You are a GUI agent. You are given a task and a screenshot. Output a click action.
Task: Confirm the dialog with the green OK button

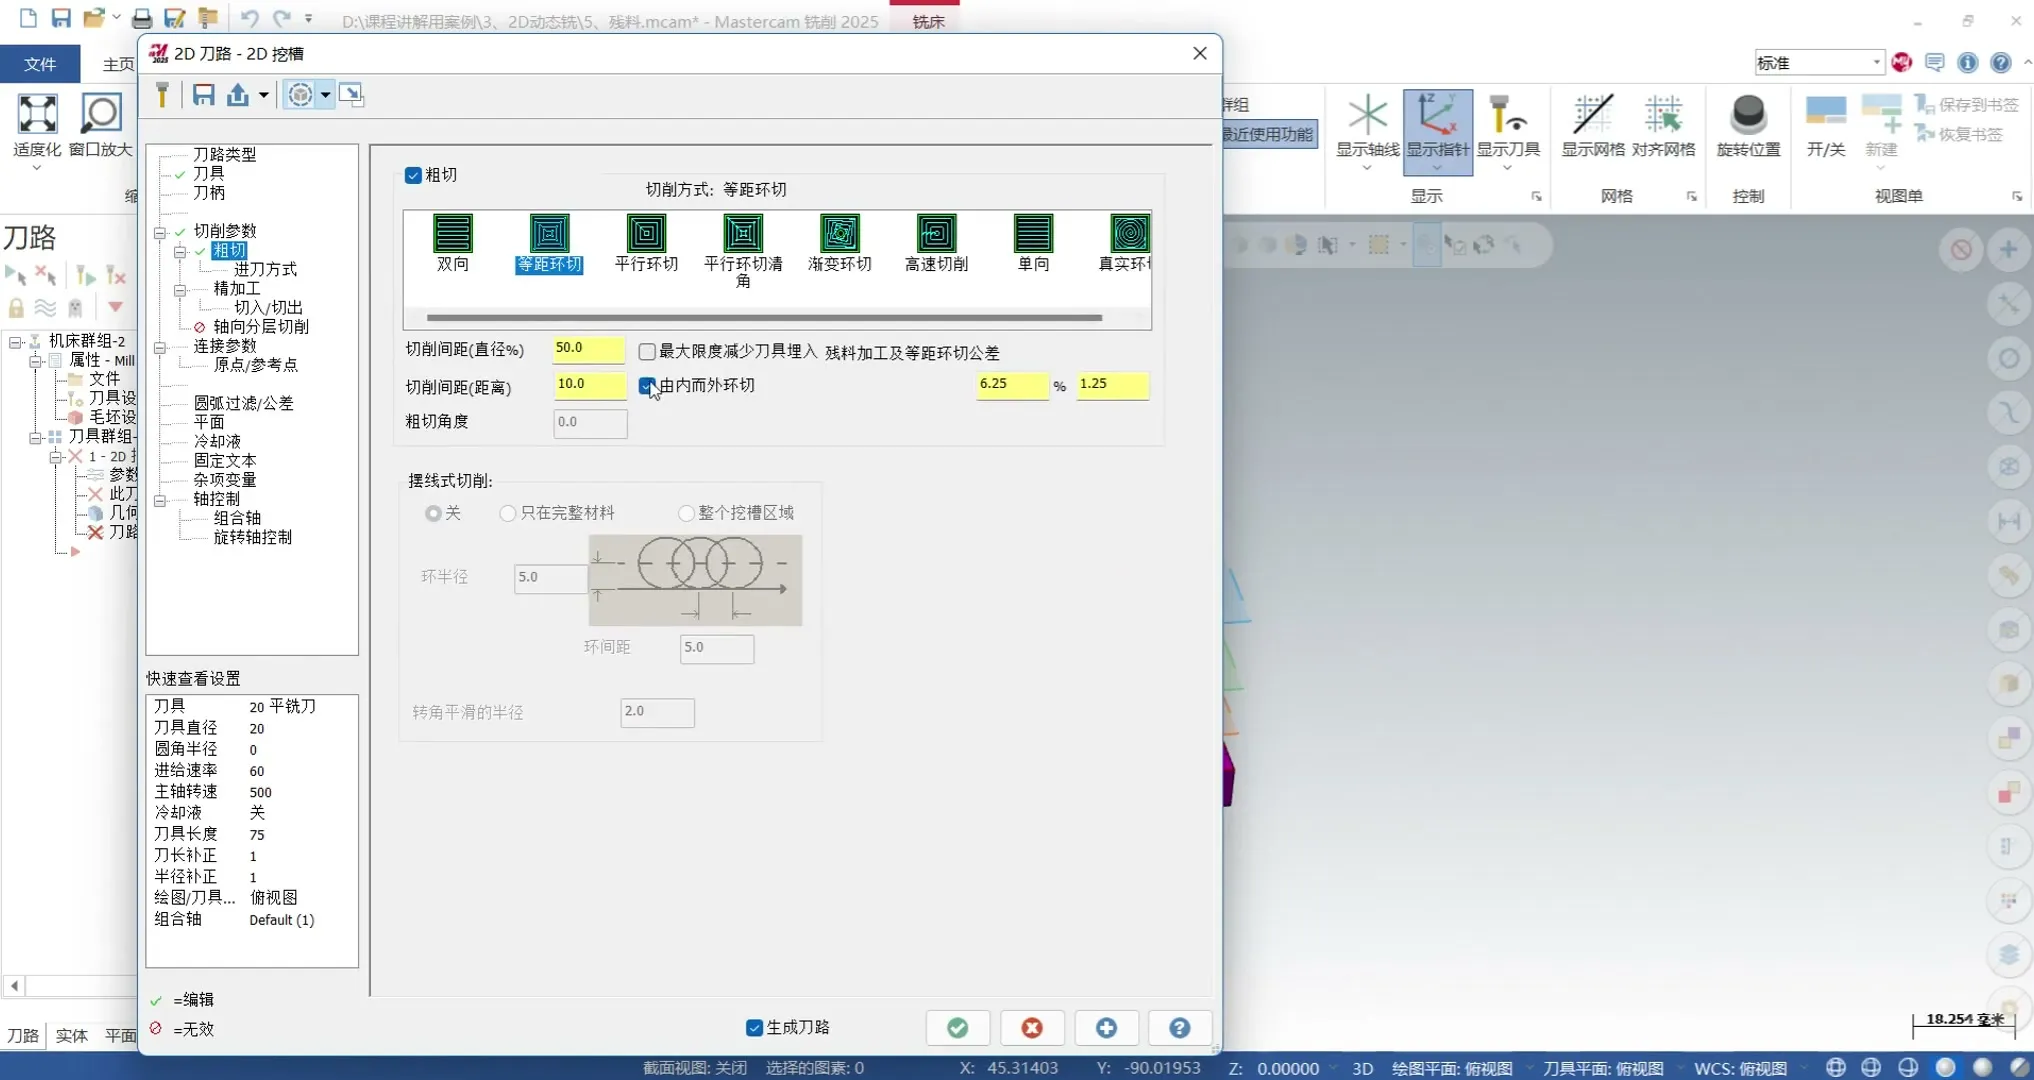point(957,1027)
